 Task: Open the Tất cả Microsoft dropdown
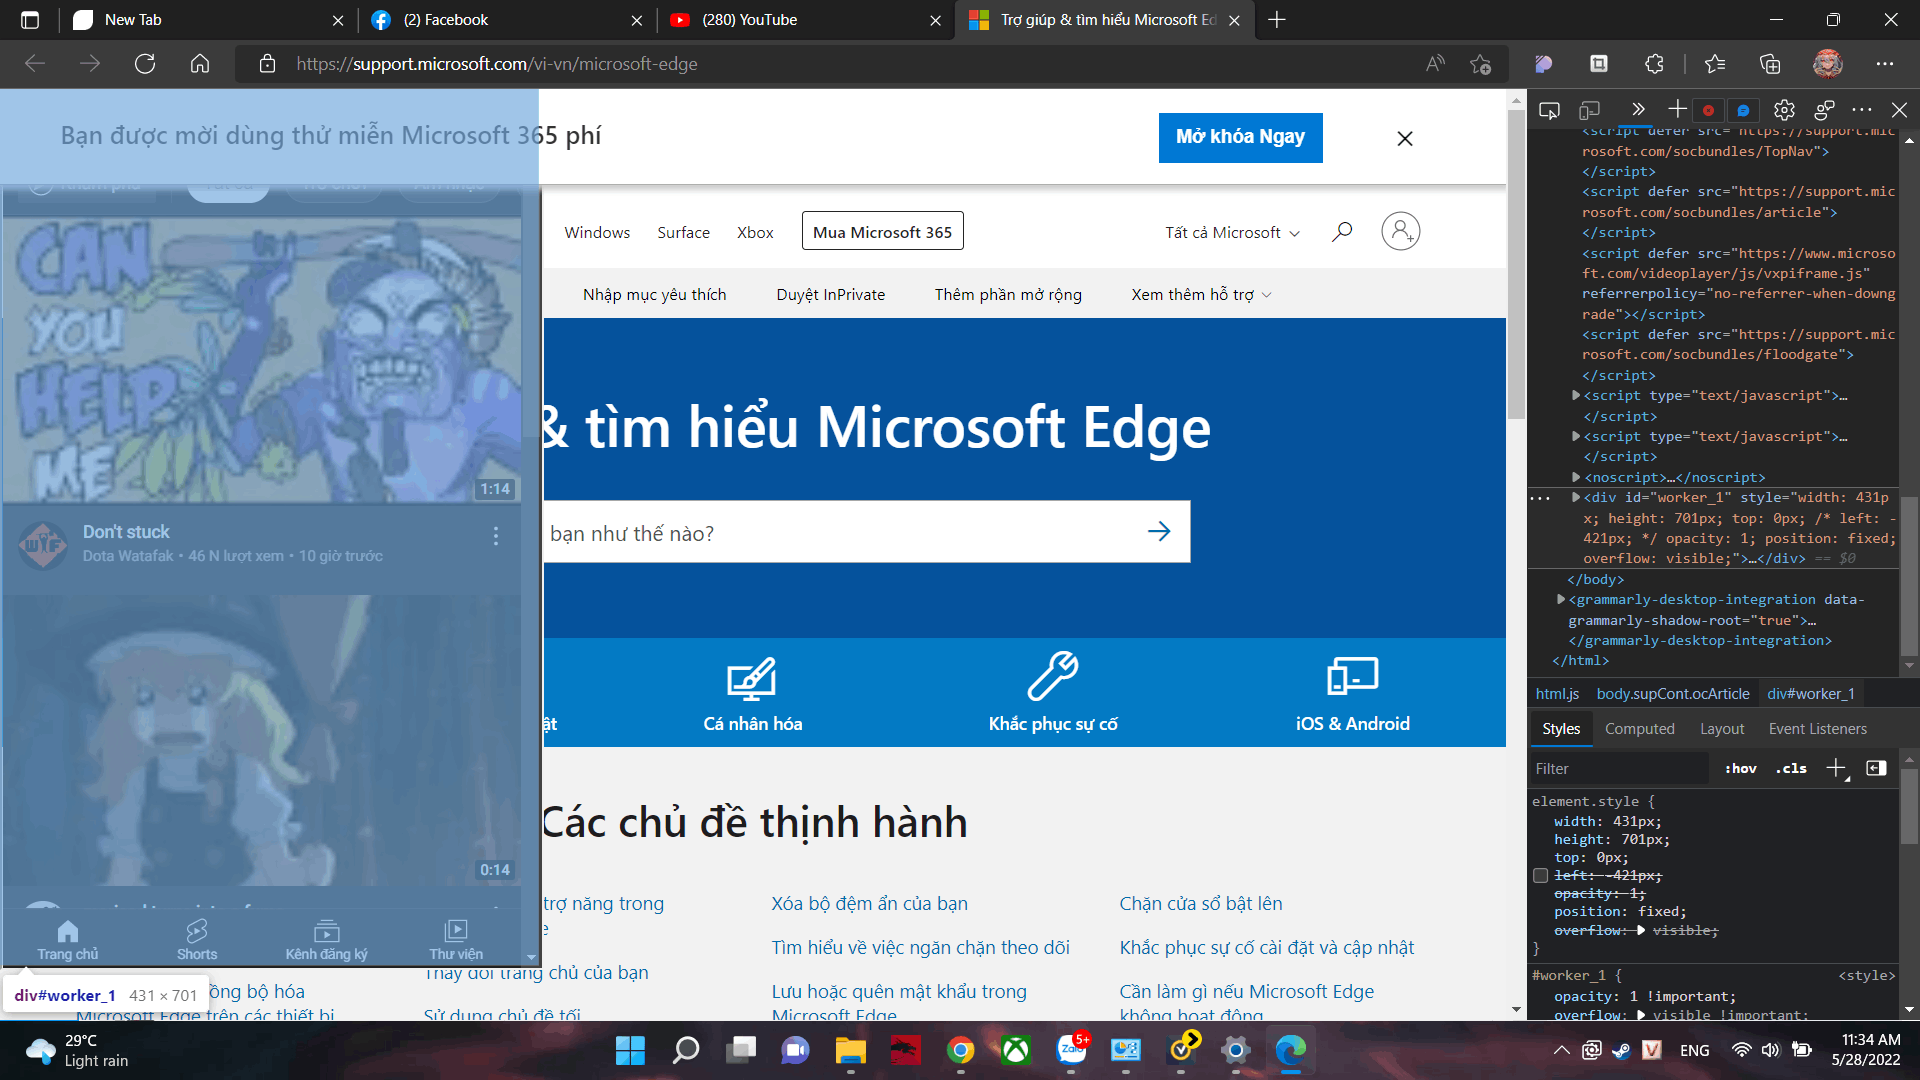click(1232, 232)
